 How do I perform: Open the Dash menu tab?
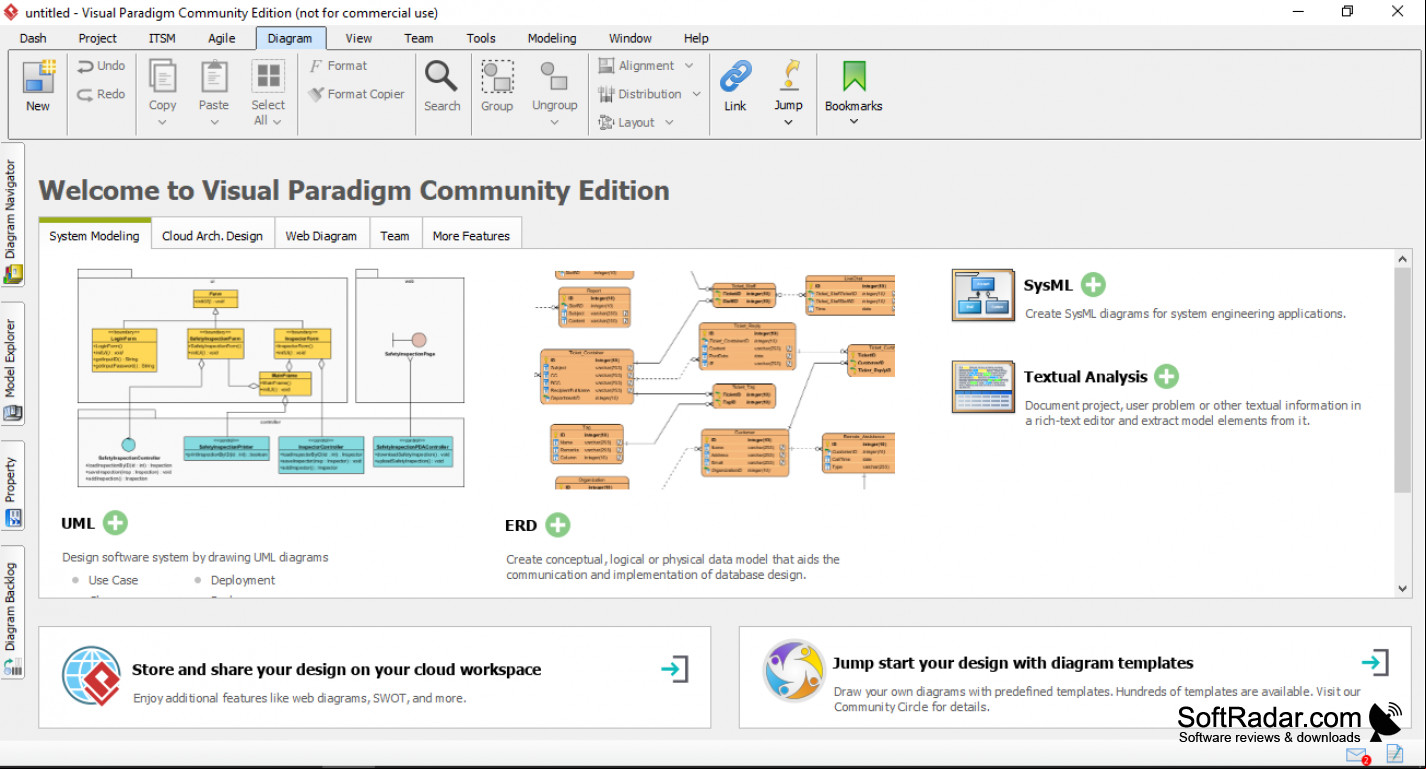(x=33, y=38)
